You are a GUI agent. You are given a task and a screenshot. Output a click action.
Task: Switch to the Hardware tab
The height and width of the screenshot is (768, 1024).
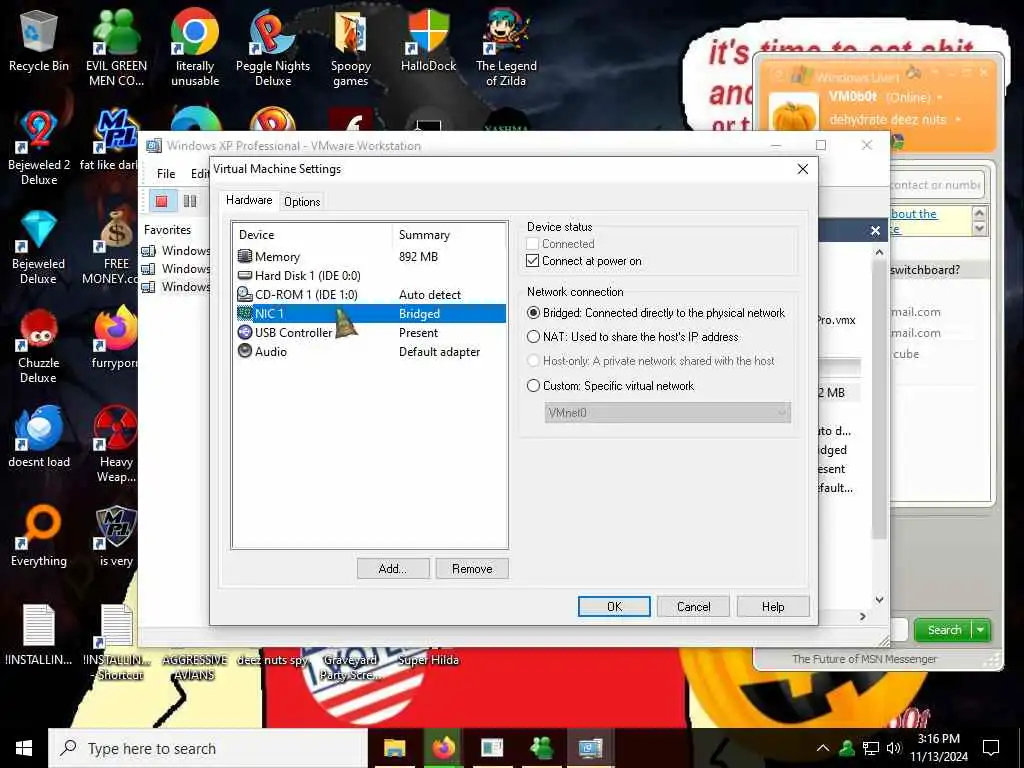(249, 200)
